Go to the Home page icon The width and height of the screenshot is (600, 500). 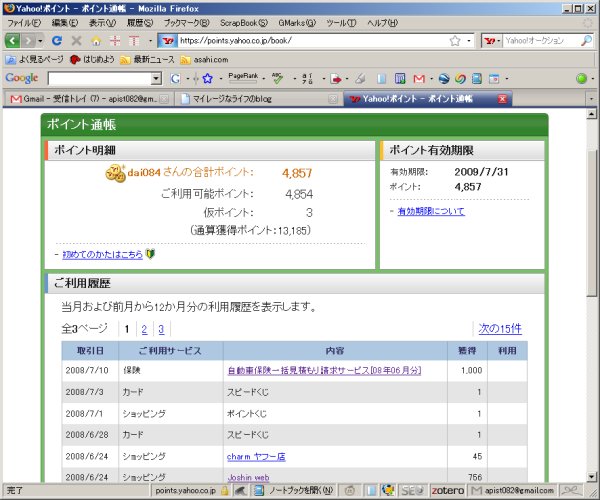(96, 41)
